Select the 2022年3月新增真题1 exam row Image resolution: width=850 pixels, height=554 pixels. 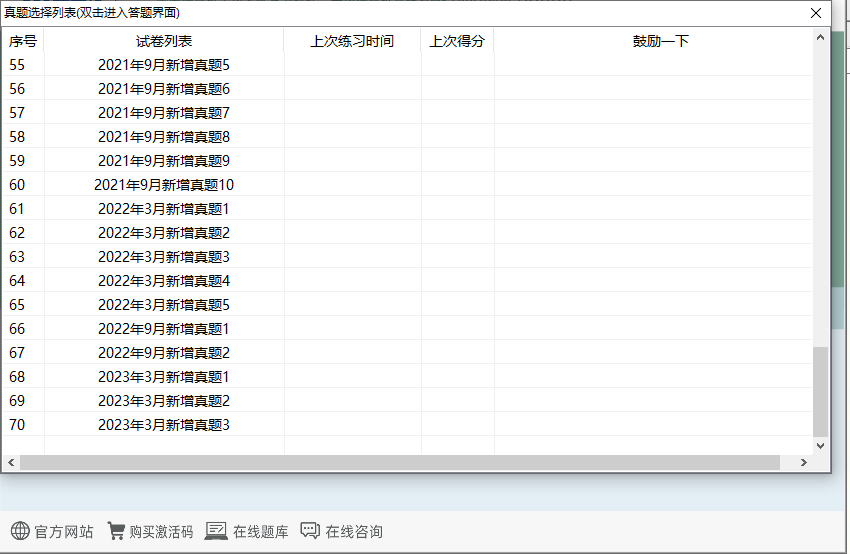(164, 209)
